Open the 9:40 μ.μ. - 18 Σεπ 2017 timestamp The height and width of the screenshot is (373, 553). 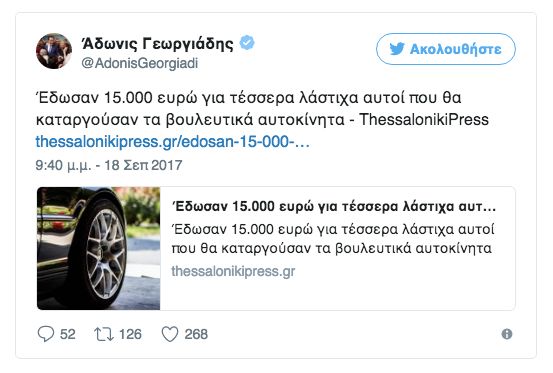[x=109, y=165]
